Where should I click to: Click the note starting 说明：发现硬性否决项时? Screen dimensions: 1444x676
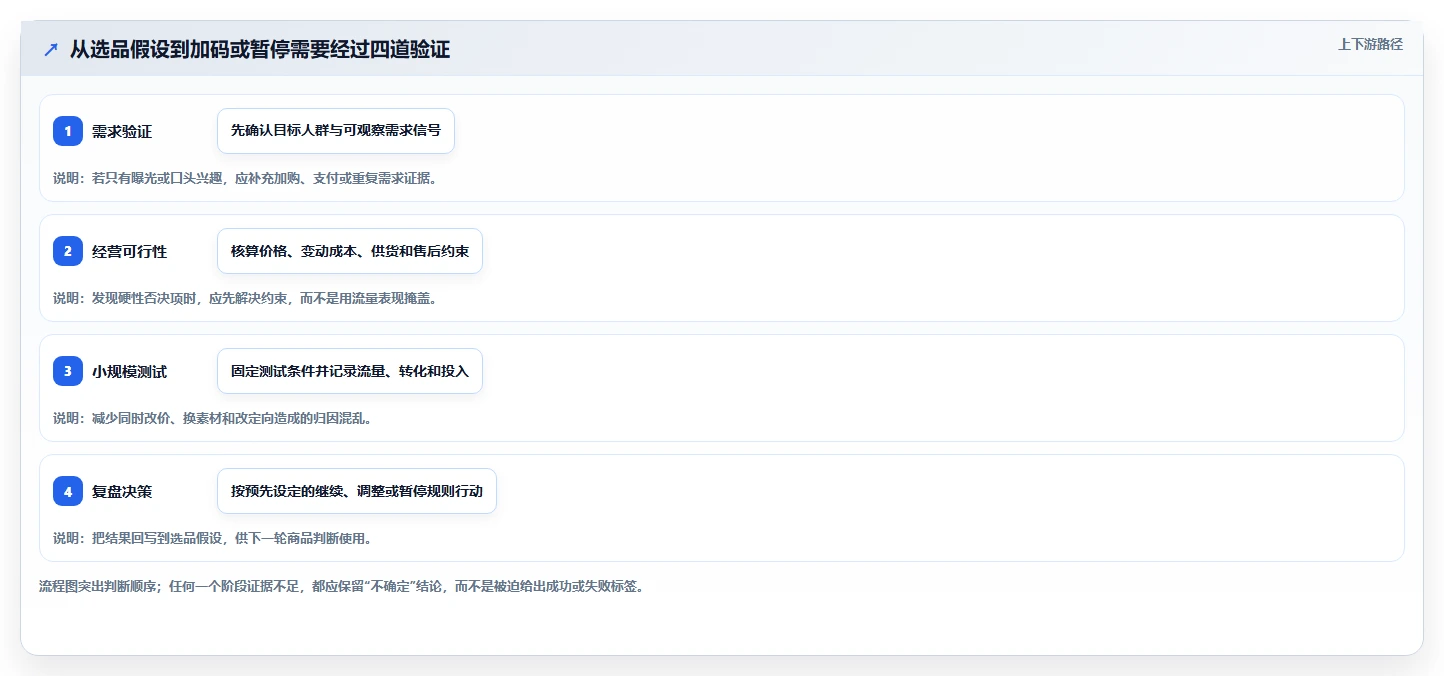click(x=246, y=298)
